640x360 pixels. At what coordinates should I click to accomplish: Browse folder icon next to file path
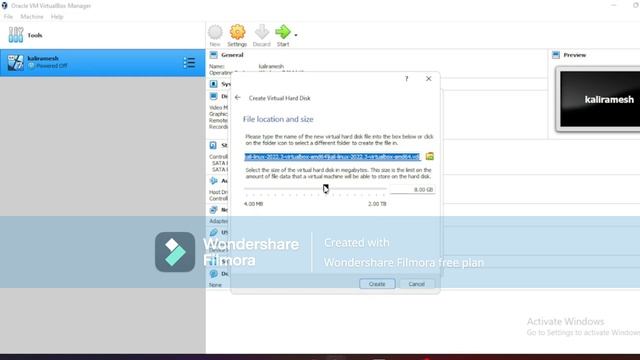[429, 156]
